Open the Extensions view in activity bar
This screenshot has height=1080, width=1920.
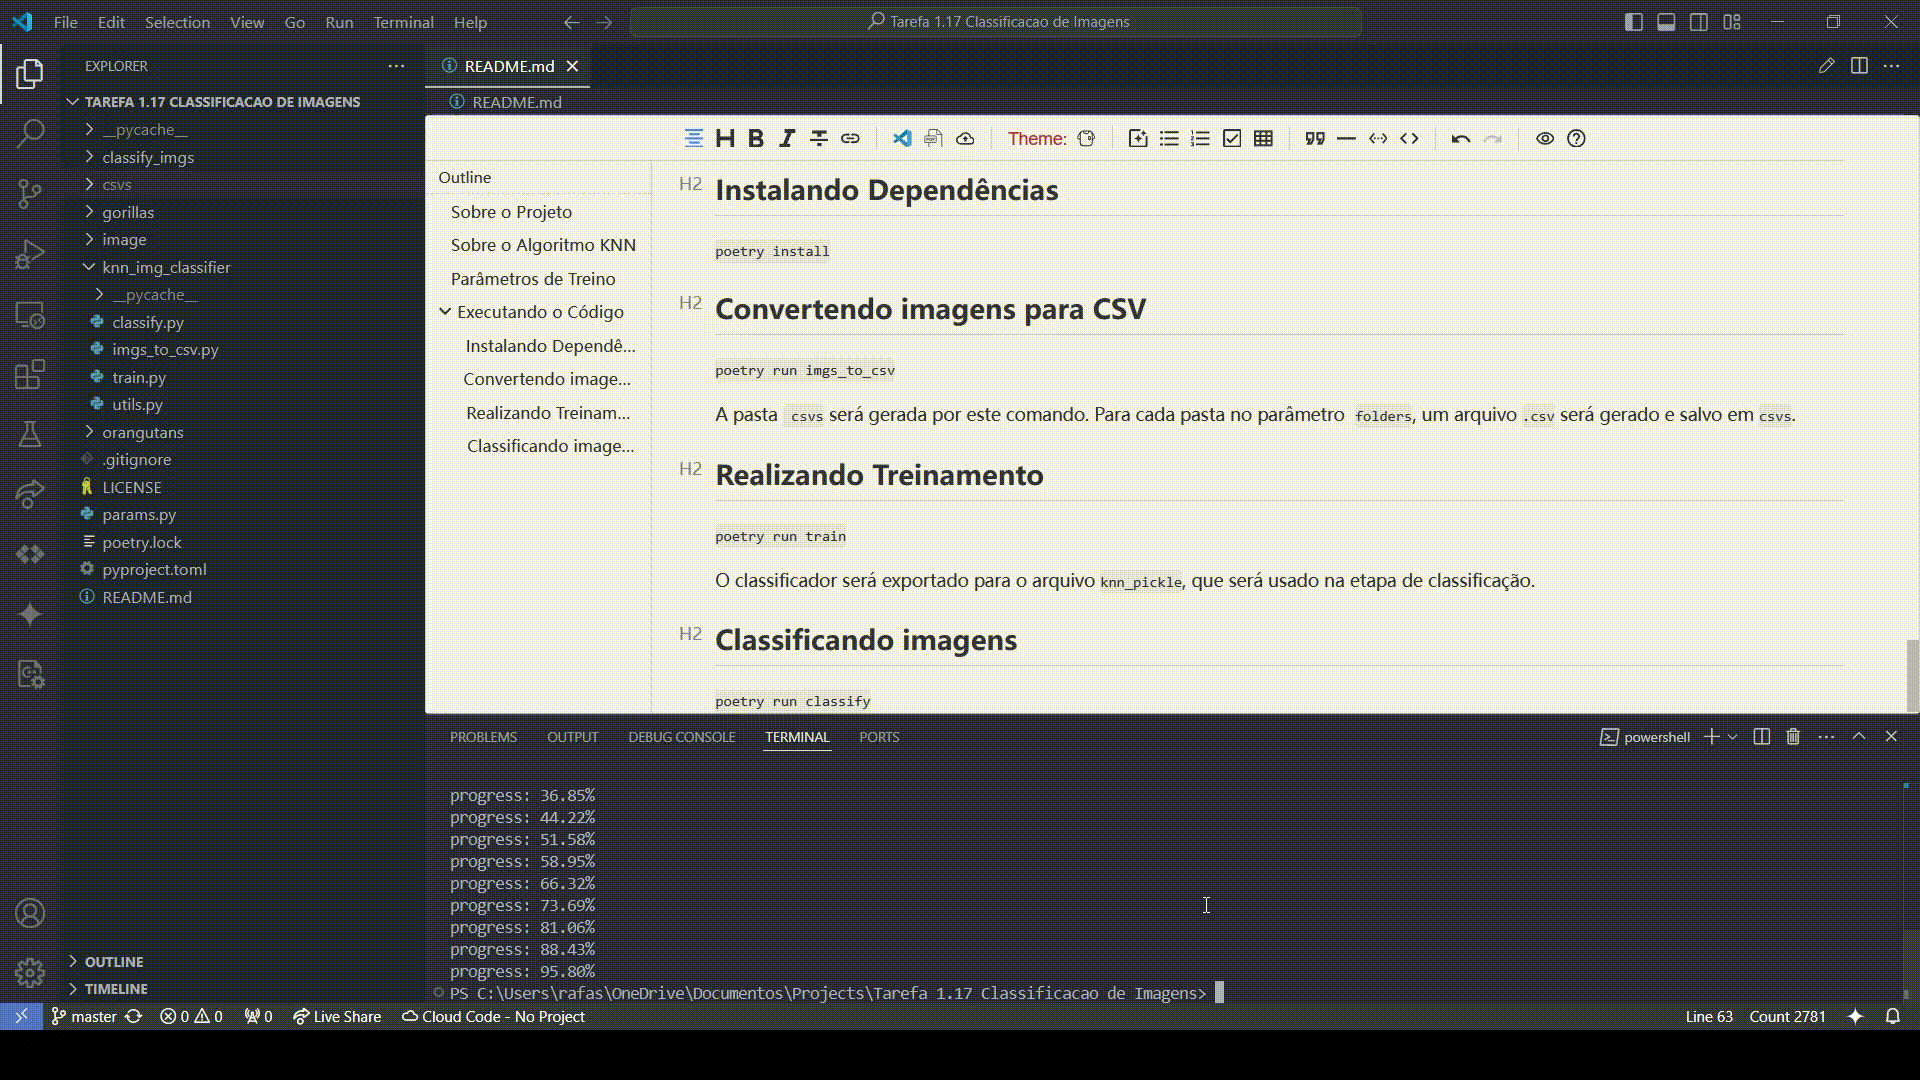click(x=30, y=374)
